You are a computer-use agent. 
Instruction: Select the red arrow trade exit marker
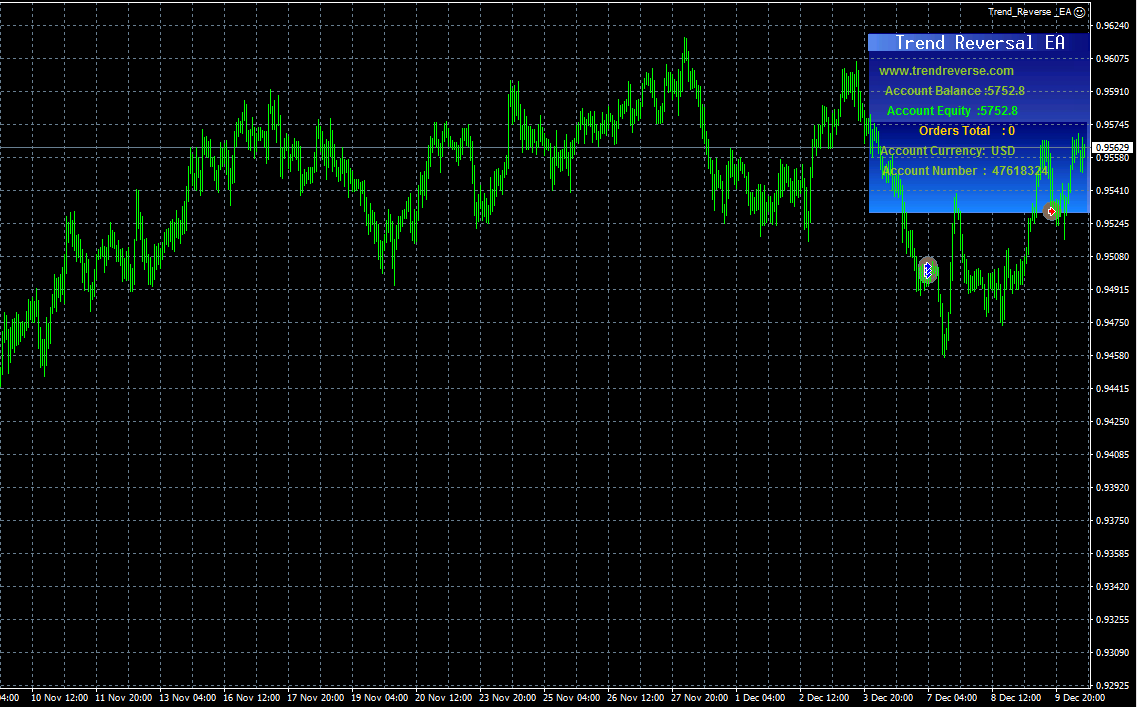click(1050, 212)
